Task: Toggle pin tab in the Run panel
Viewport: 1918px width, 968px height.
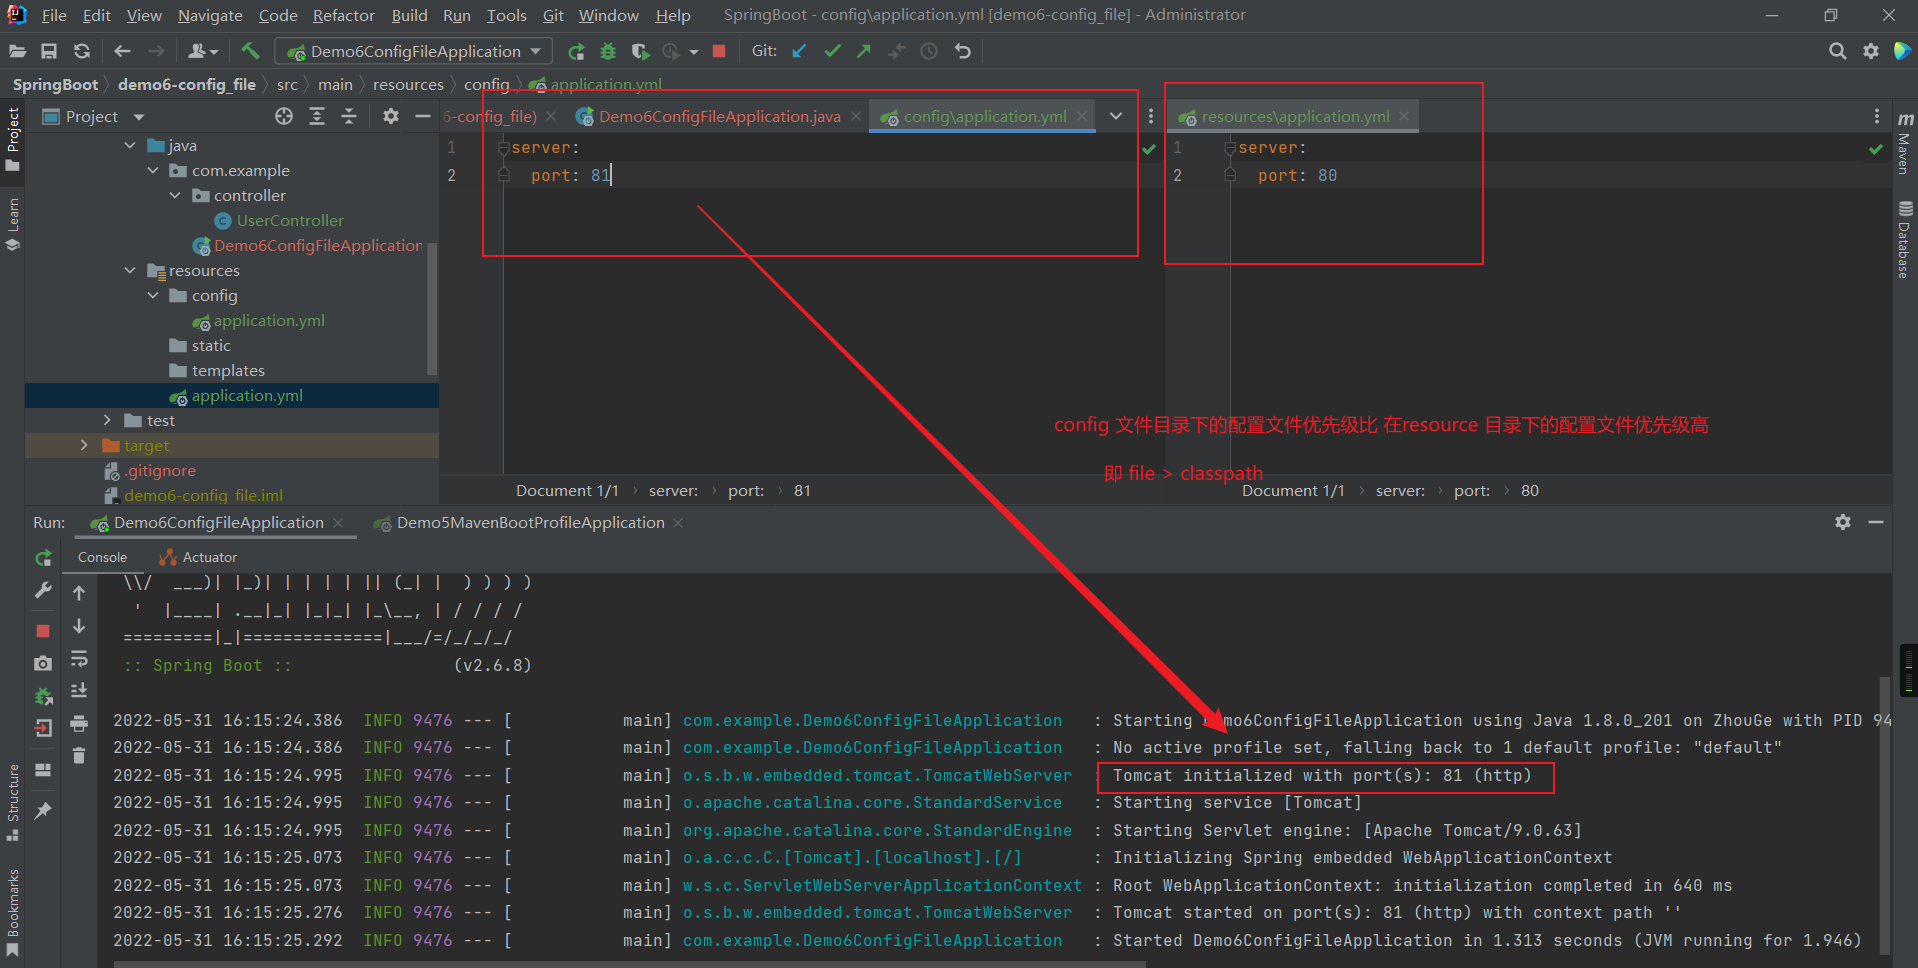Action: (x=43, y=811)
